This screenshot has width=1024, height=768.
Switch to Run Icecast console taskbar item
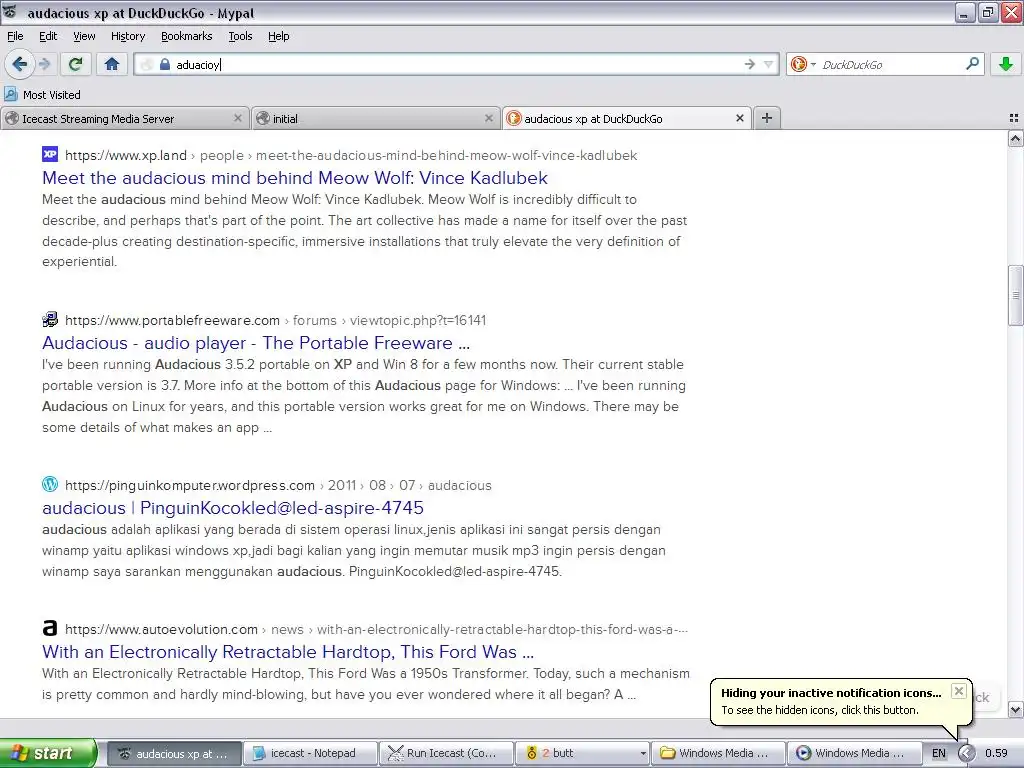tap(447, 753)
